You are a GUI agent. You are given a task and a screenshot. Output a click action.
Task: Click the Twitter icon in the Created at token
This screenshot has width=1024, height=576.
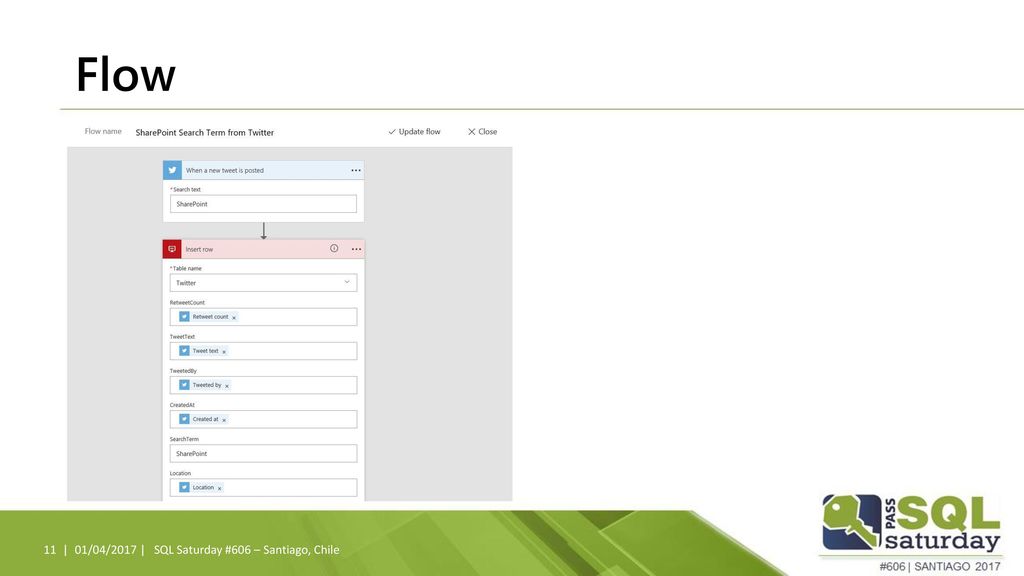click(x=184, y=419)
